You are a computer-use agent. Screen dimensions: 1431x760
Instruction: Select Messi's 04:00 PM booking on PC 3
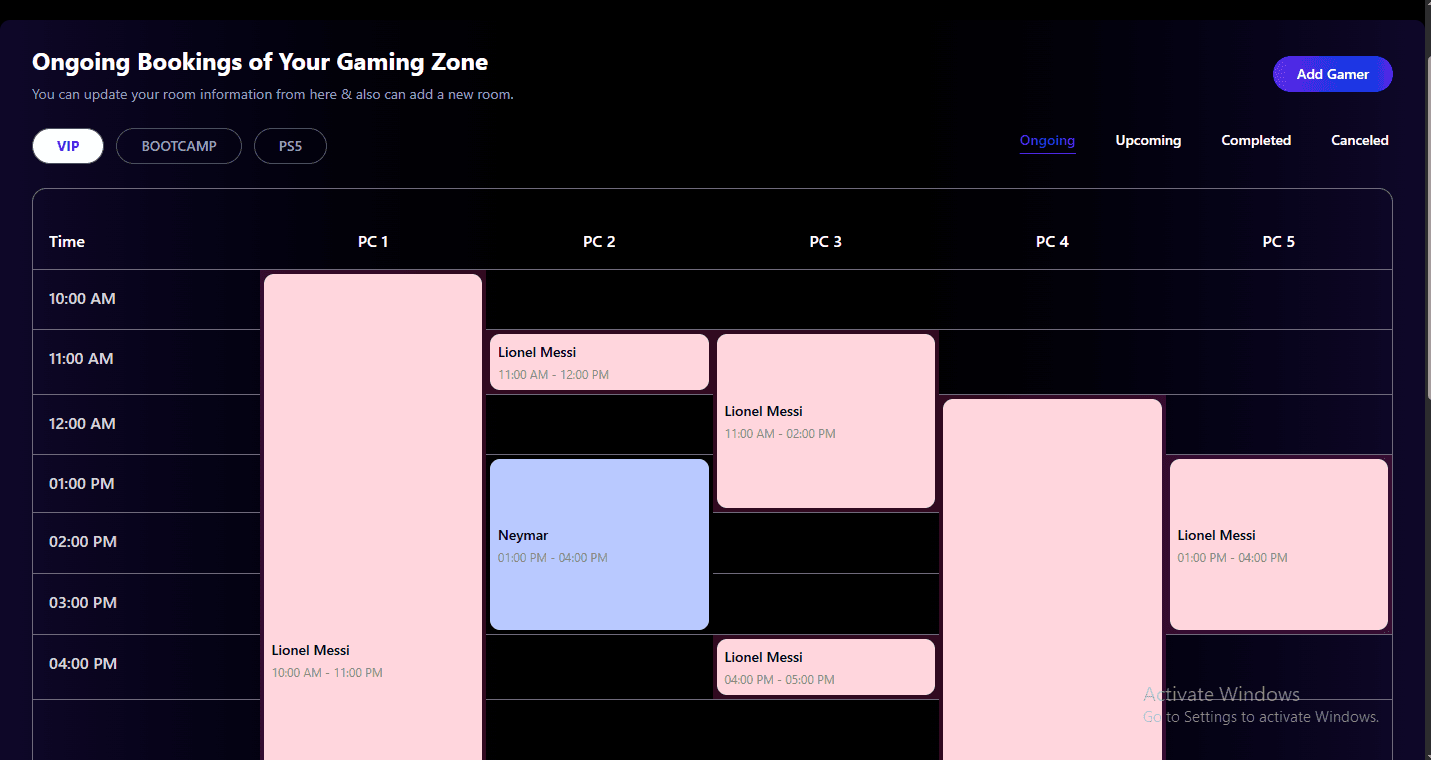[825, 666]
